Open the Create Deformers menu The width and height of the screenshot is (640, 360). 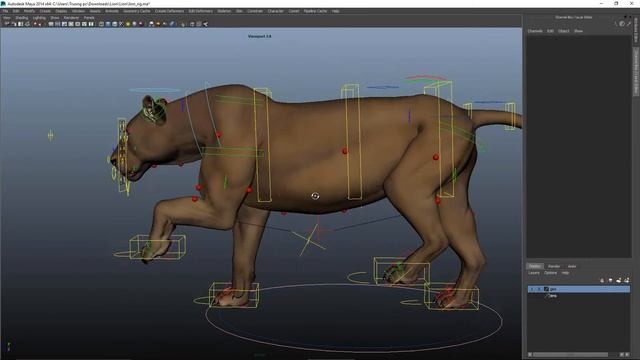169,11
